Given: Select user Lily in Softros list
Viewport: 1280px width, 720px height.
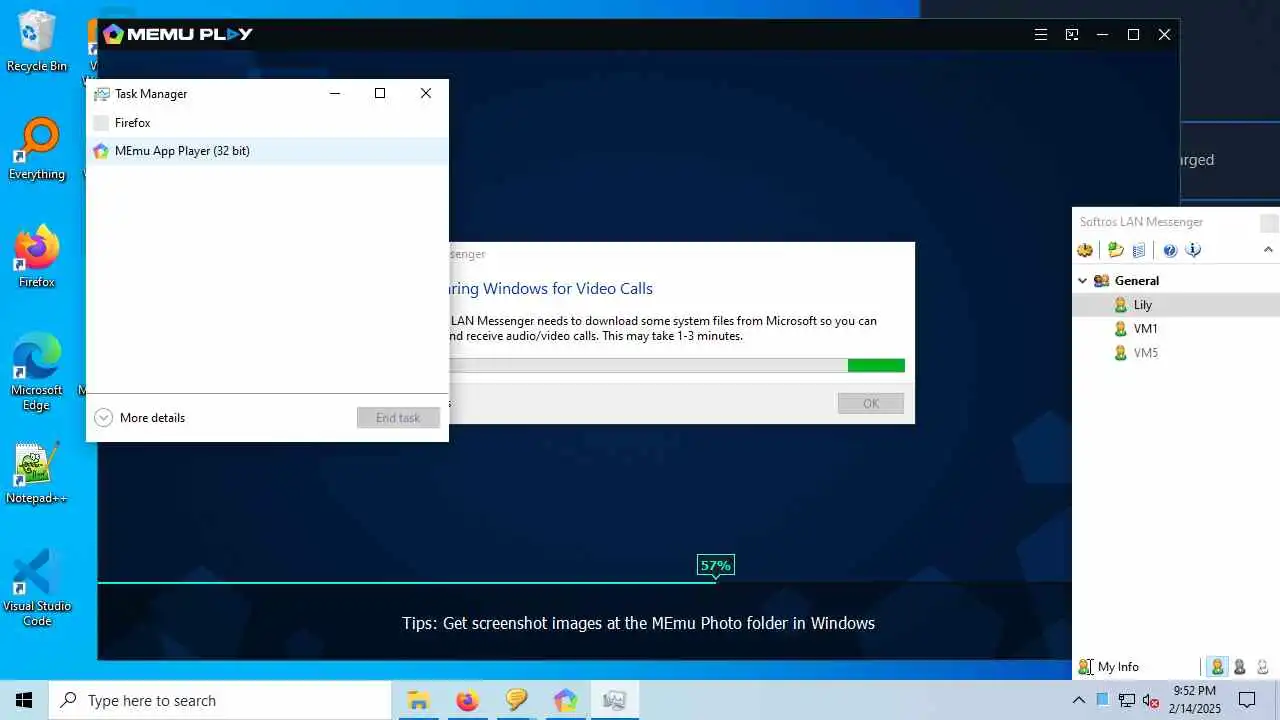Looking at the screenshot, I should click(1176, 305).
